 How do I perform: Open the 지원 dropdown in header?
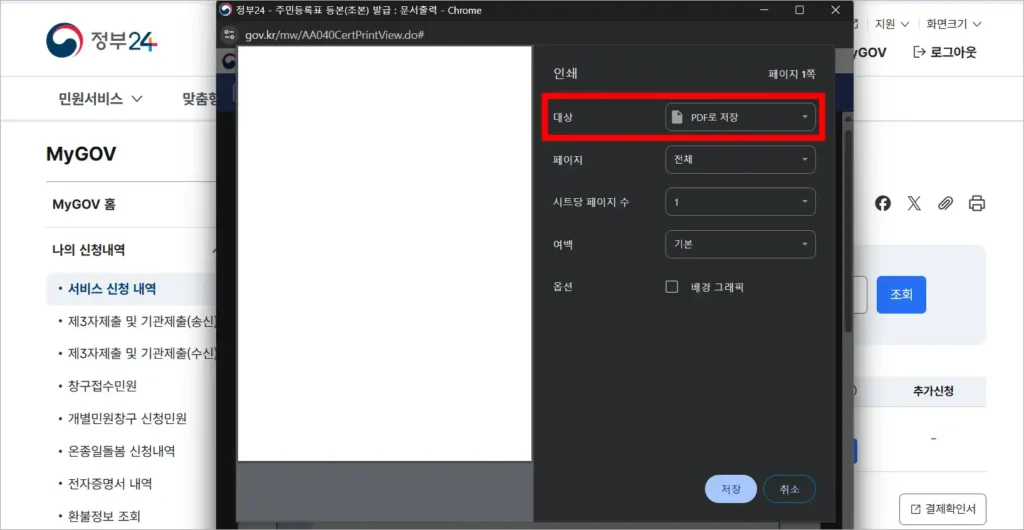[892, 24]
